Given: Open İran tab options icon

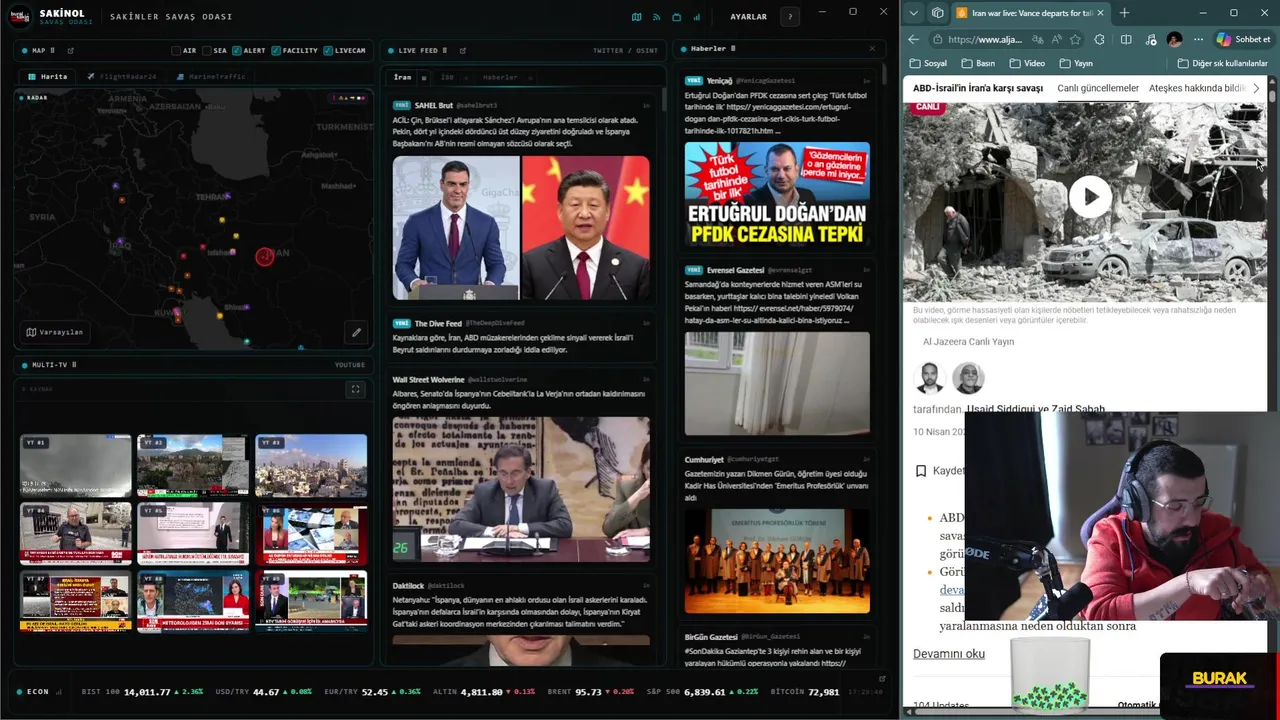Looking at the screenshot, I should 423,77.
